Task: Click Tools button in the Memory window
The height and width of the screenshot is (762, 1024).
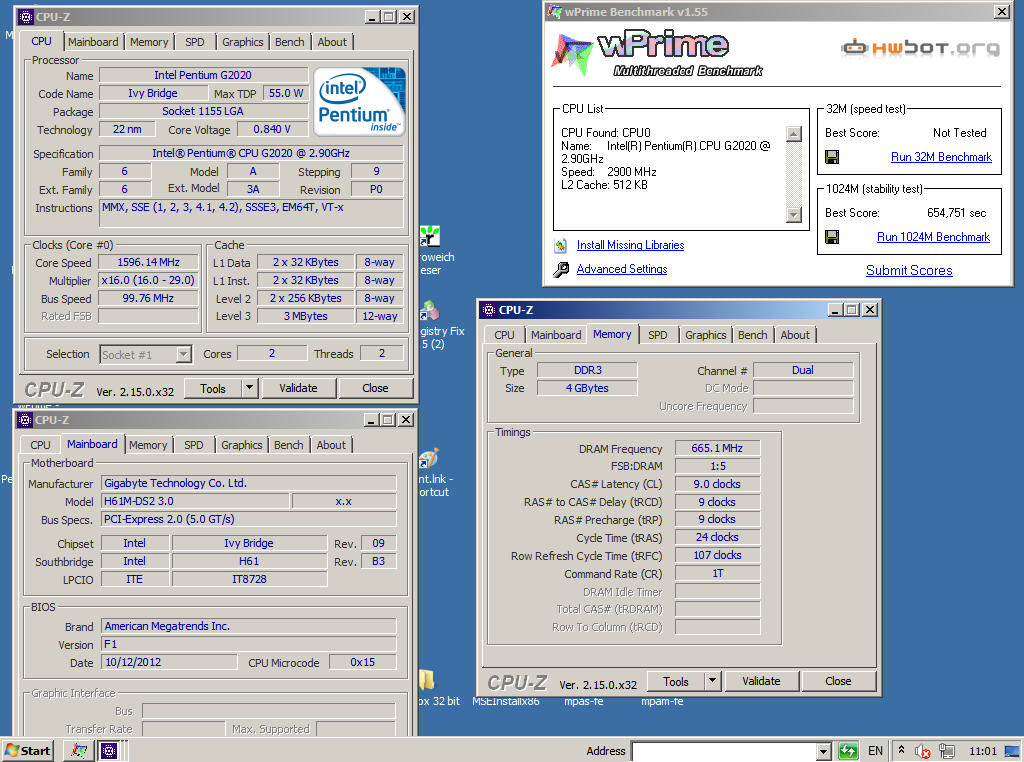Action: [676, 681]
